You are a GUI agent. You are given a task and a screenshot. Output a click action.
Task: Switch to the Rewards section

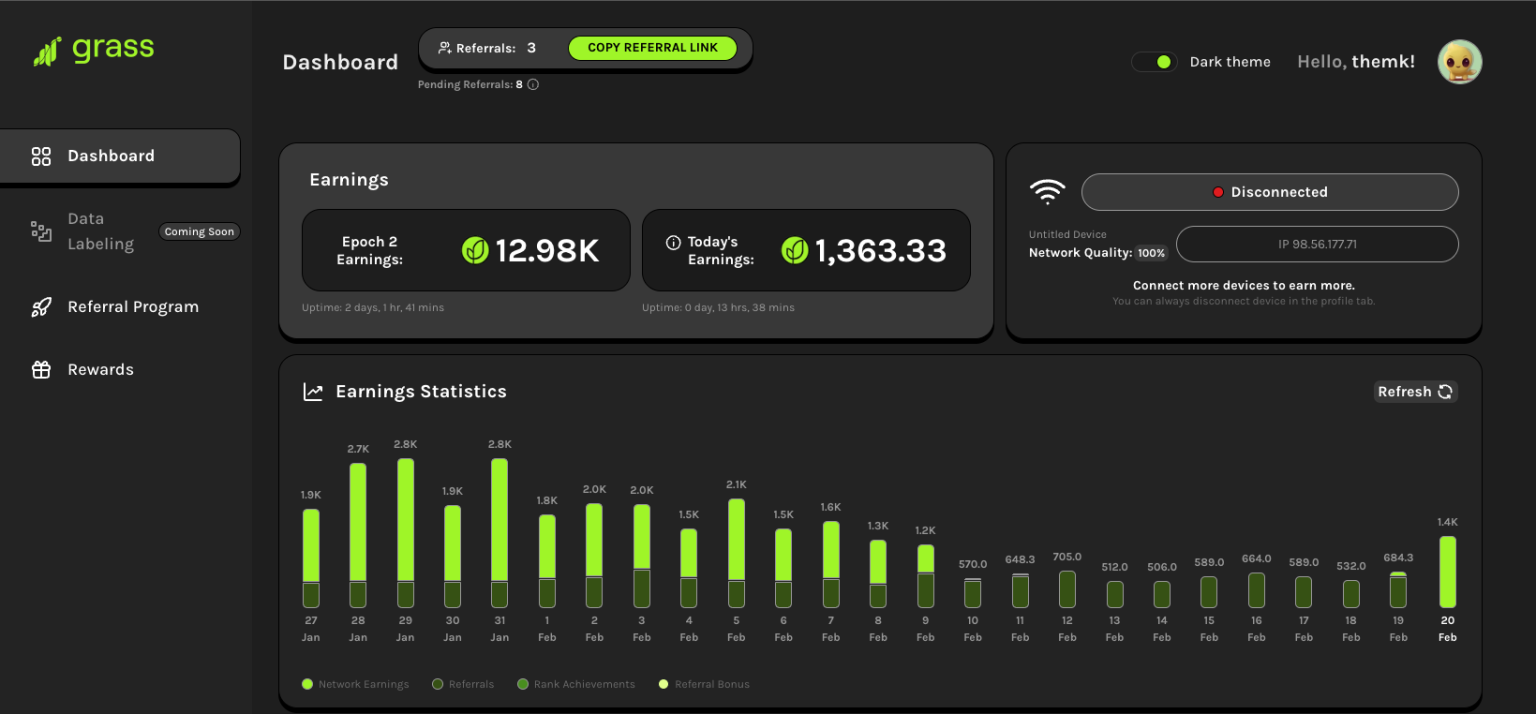click(x=100, y=369)
